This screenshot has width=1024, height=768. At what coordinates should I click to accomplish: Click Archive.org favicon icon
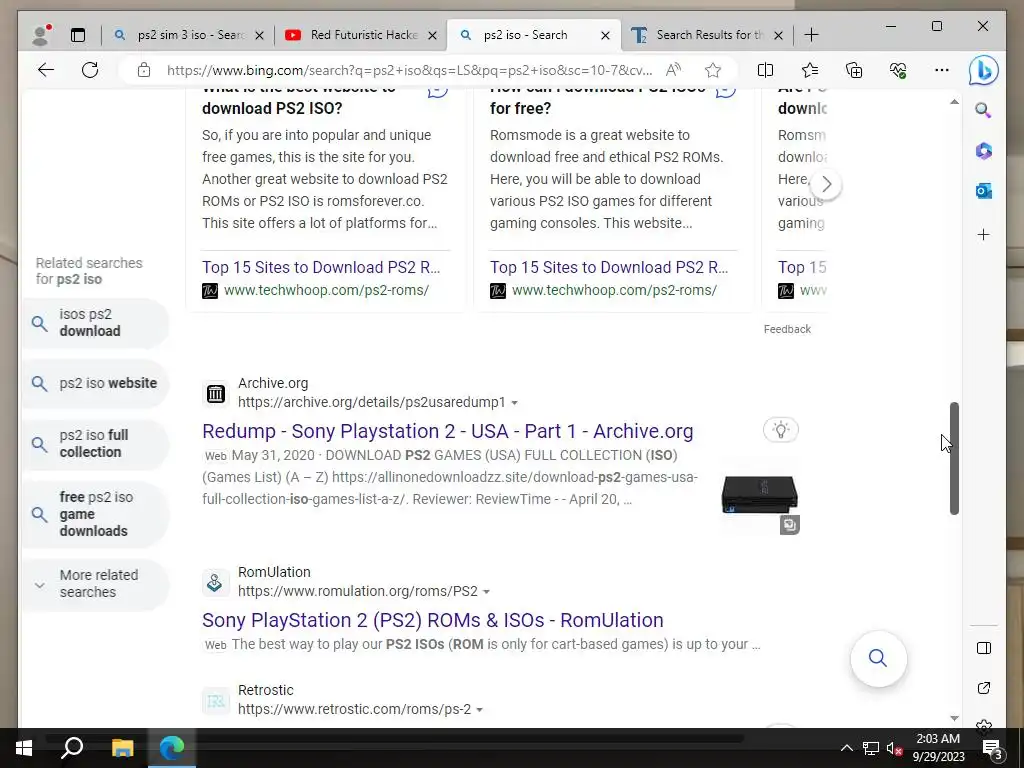point(216,394)
